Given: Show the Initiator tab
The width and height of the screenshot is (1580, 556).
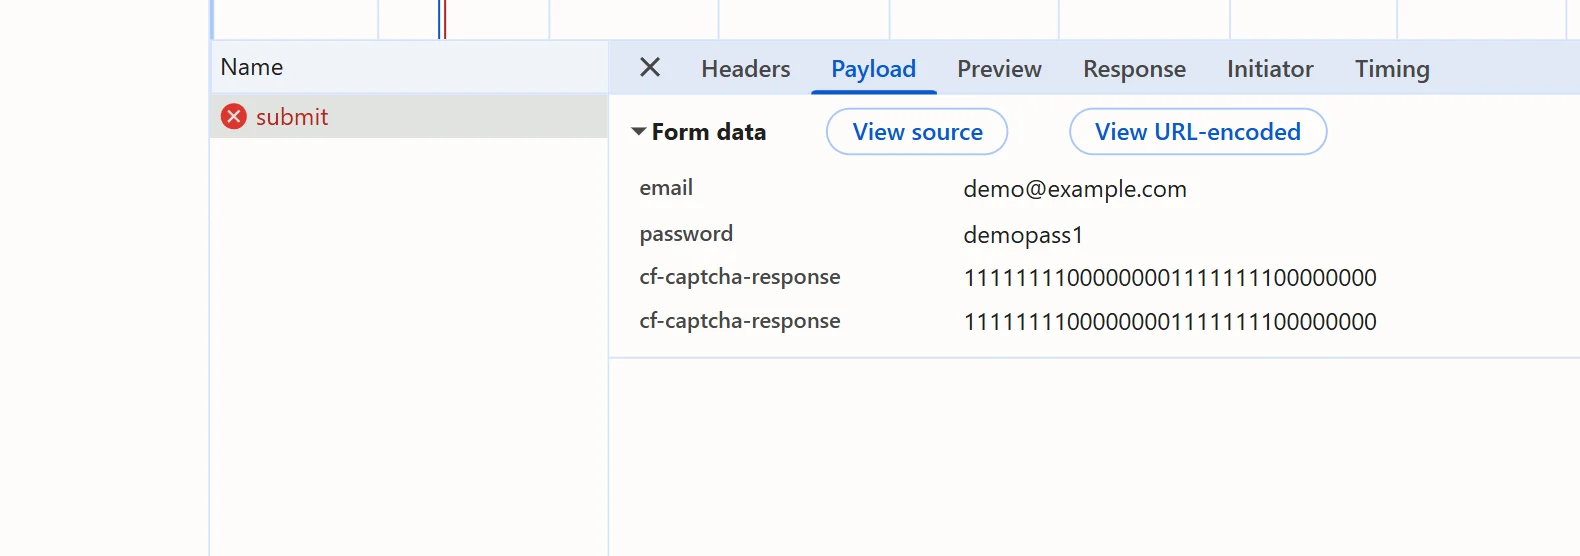Looking at the screenshot, I should 1270,69.
